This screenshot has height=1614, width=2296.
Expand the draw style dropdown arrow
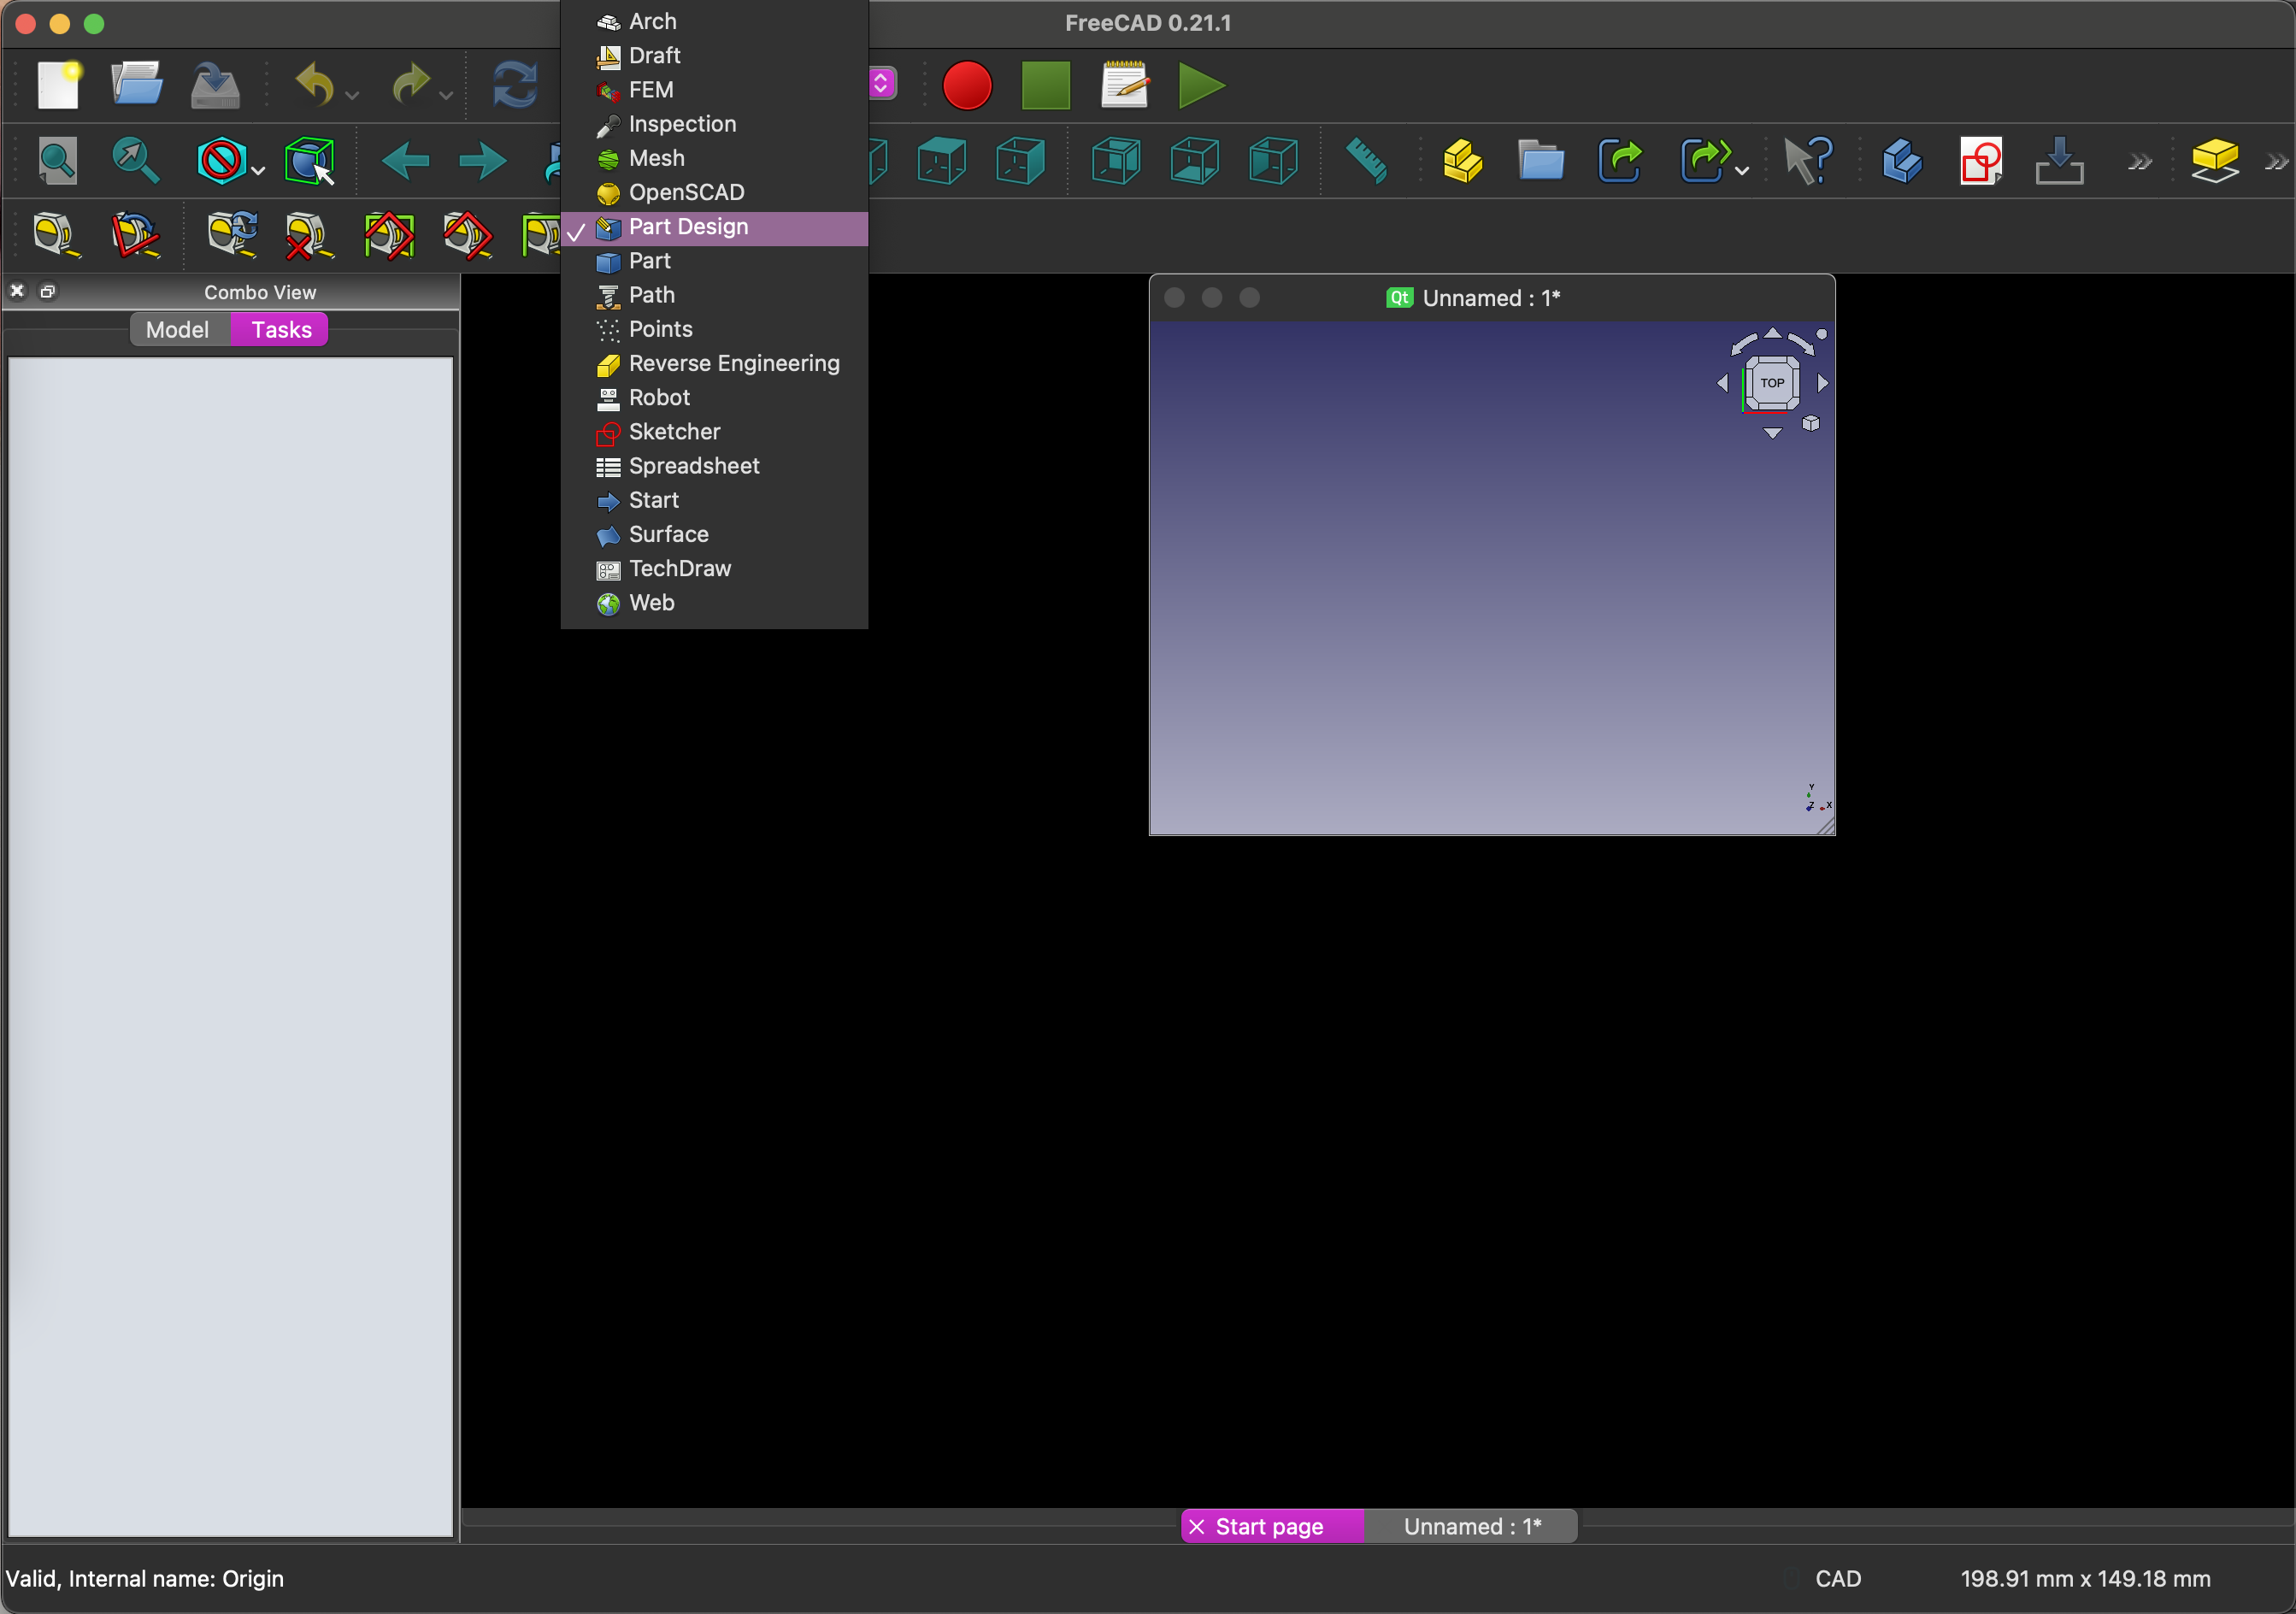coord(258,172)
